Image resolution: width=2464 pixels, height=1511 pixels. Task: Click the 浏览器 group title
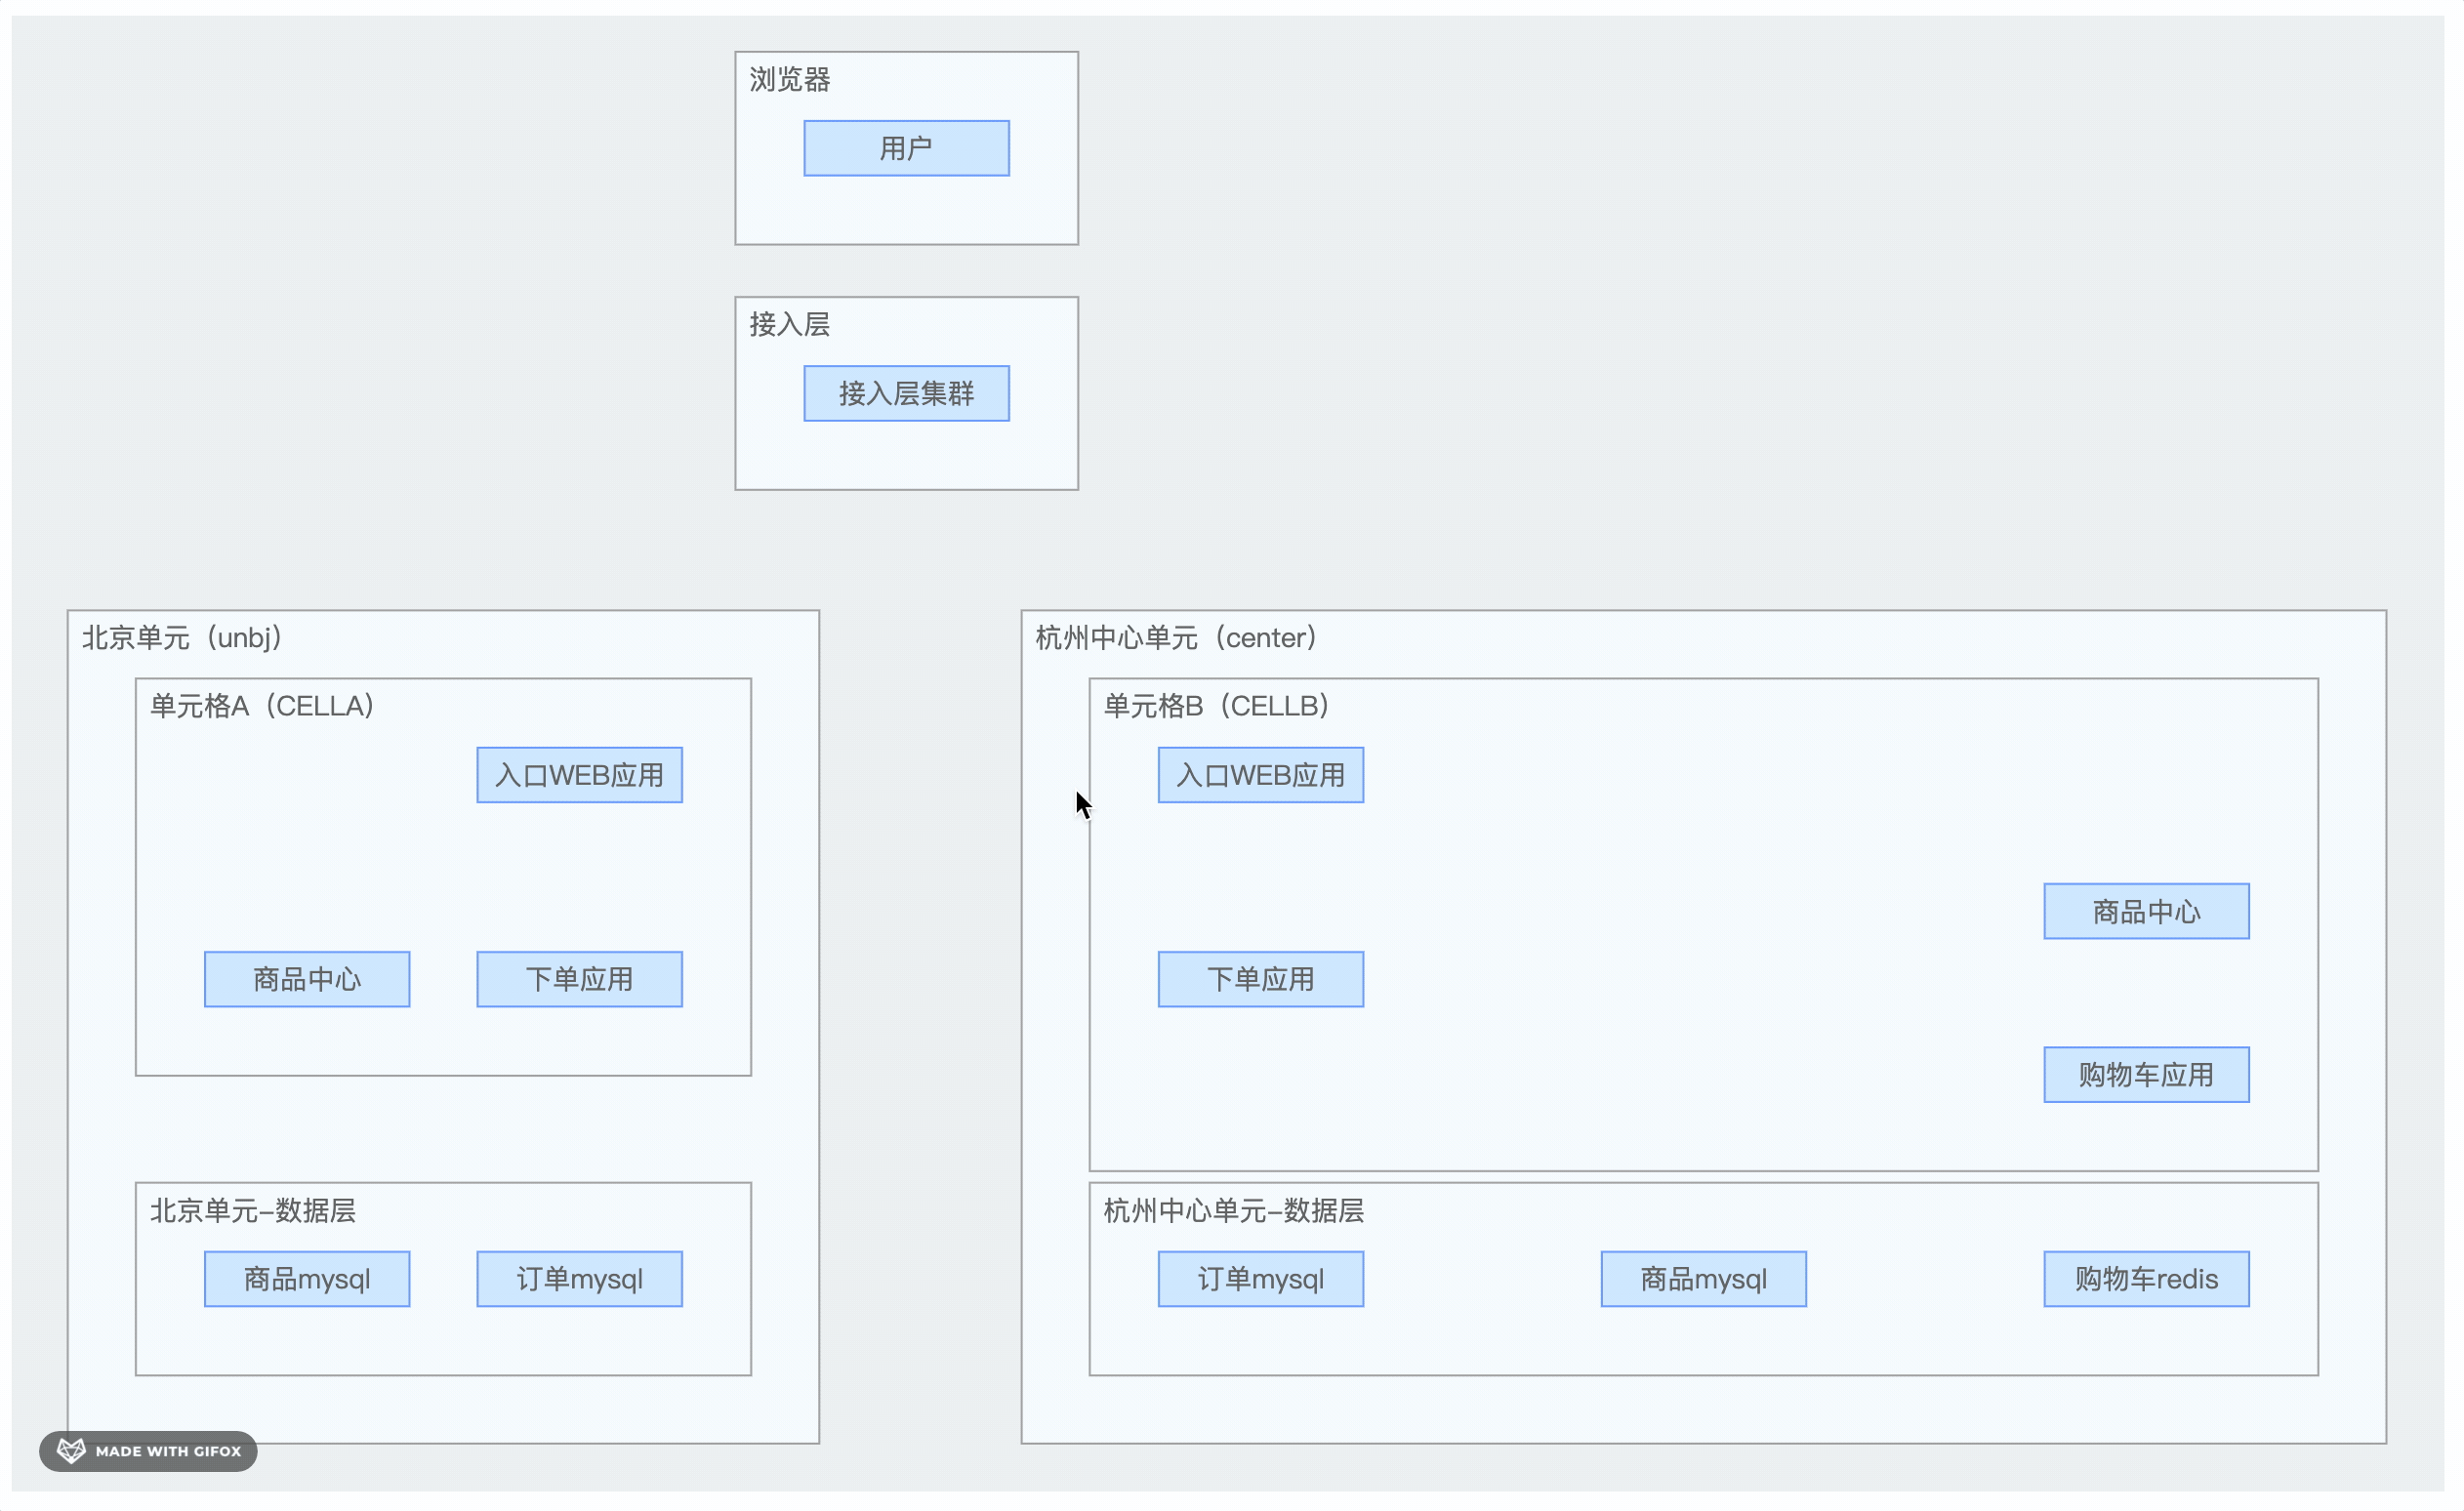790,80
